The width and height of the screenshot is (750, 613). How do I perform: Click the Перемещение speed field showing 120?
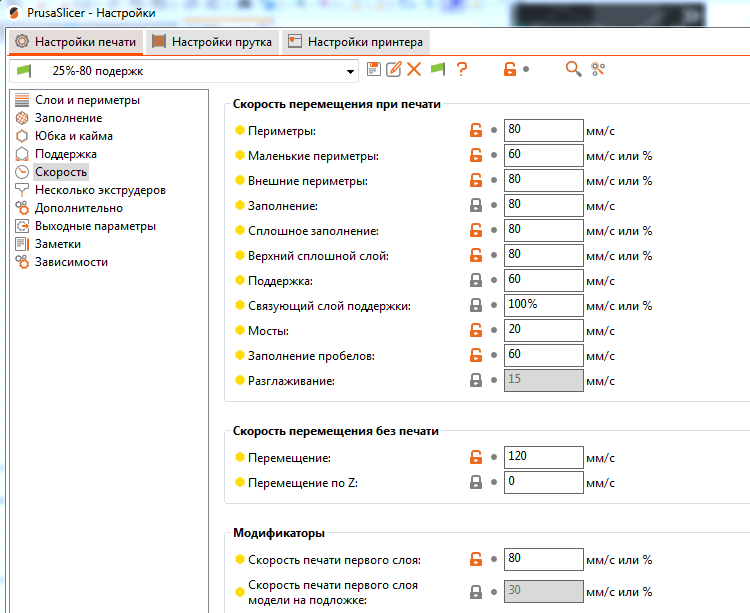click(x=543, y=458)
